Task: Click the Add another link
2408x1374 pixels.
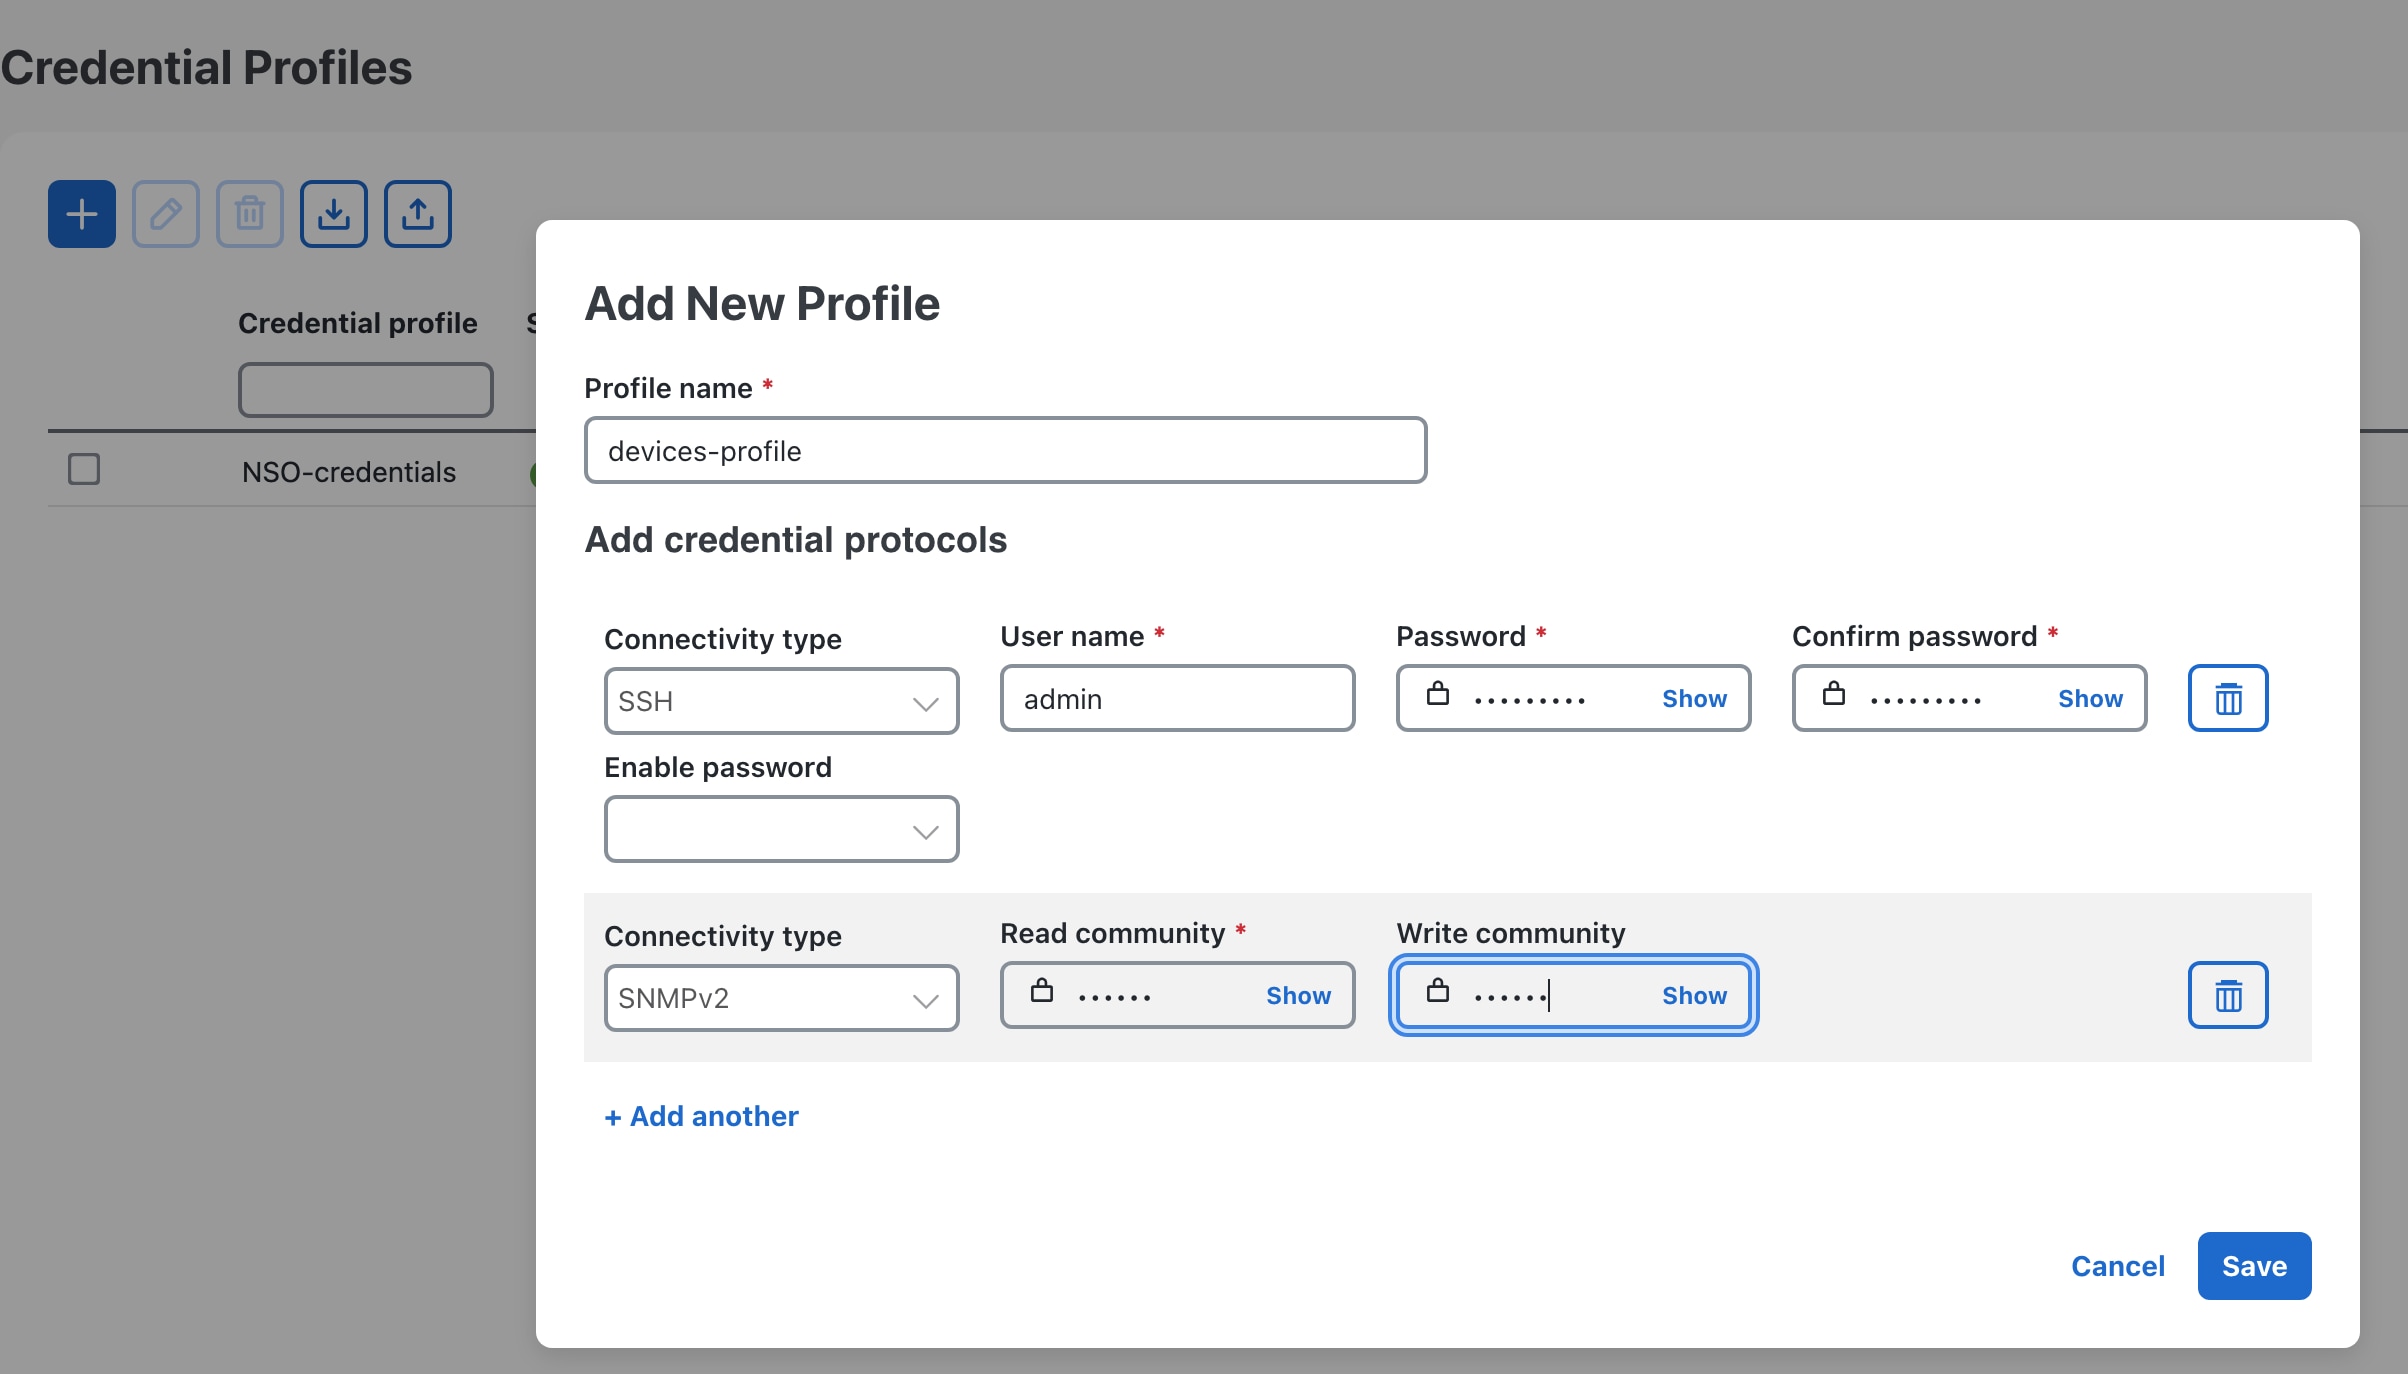Action: (x=702, y=1116)
